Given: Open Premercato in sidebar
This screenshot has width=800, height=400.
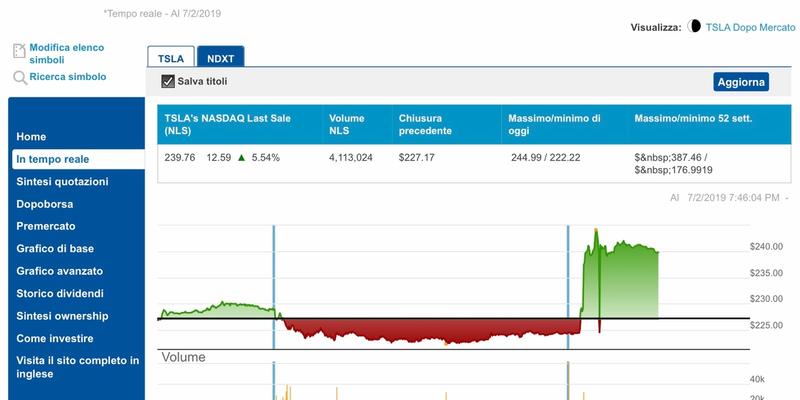Looking at the screenshot, I should coord(46,226).
